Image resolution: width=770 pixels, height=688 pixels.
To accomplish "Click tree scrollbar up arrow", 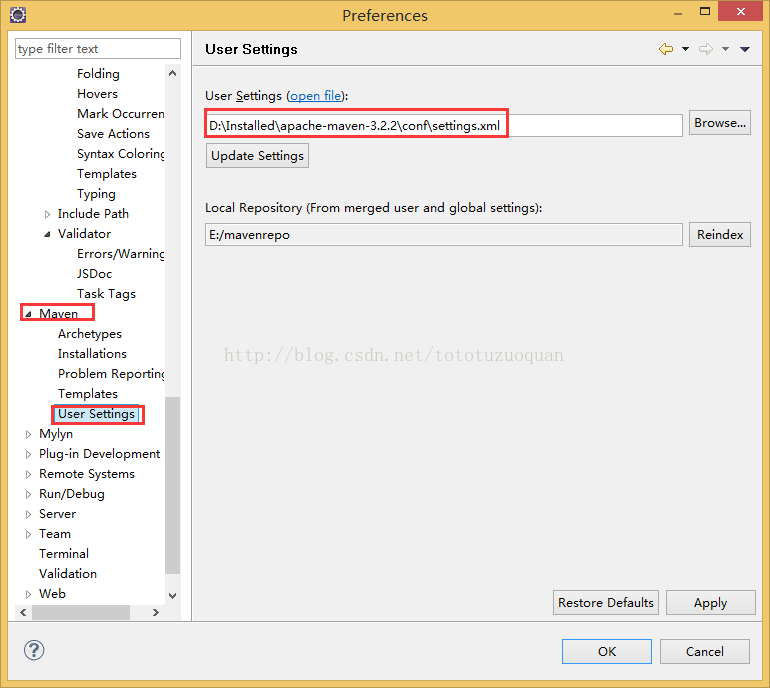I will click(x=172, y=74).
